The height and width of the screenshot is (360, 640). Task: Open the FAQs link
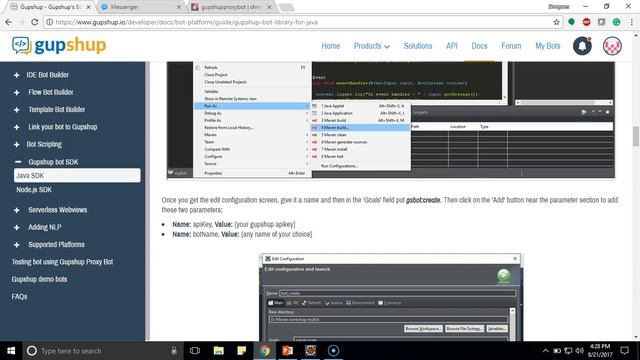[x=19, y=297]
